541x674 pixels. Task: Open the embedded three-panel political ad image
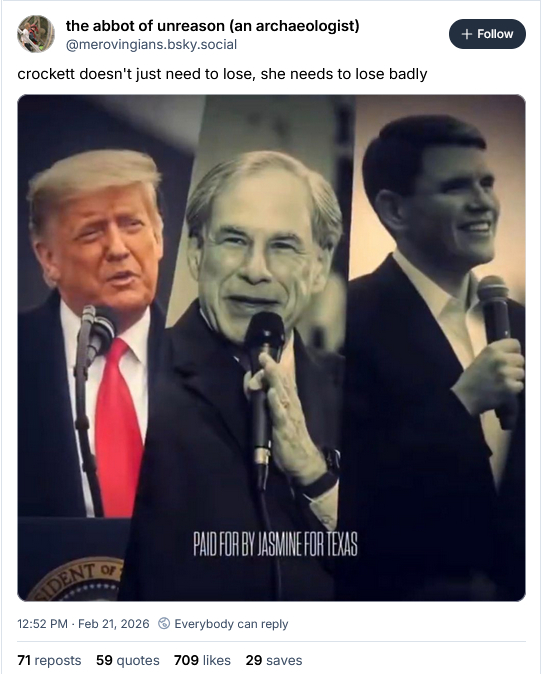[271, 347]
